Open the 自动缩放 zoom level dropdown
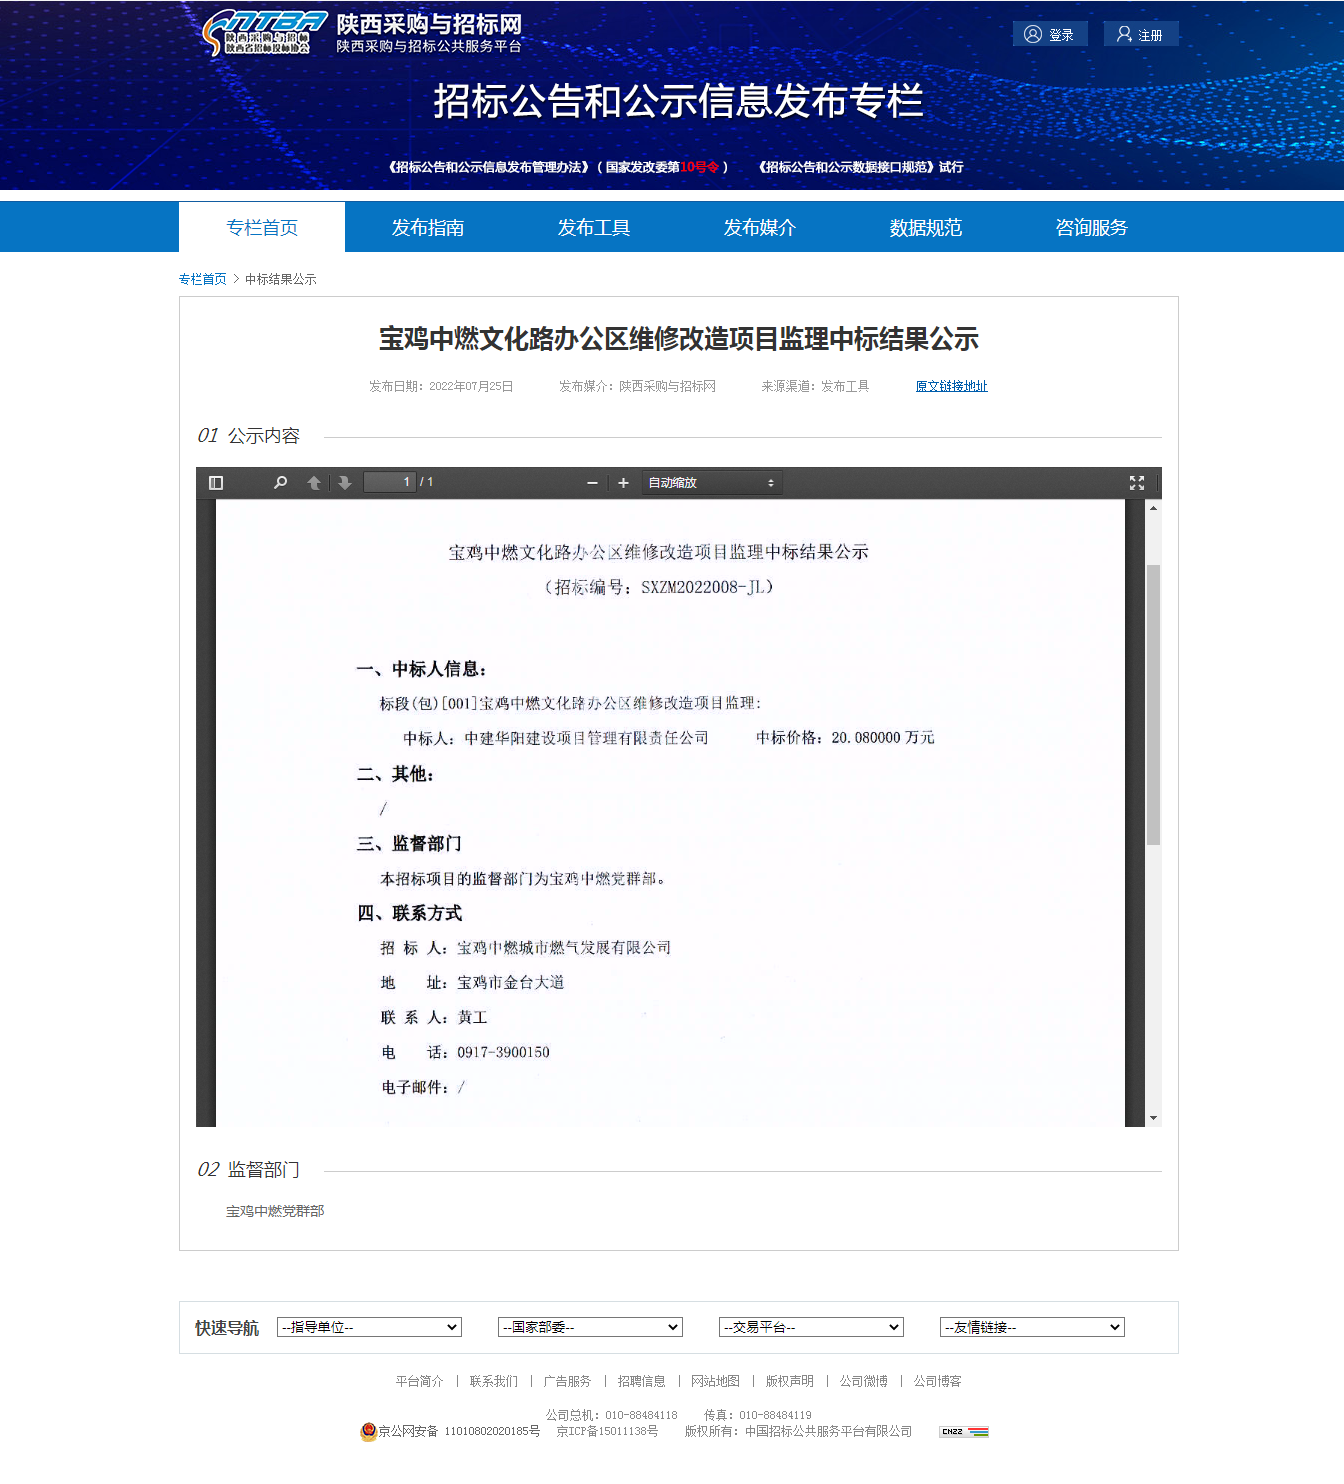The image size is (1344, 1484). tap(712, 483)
